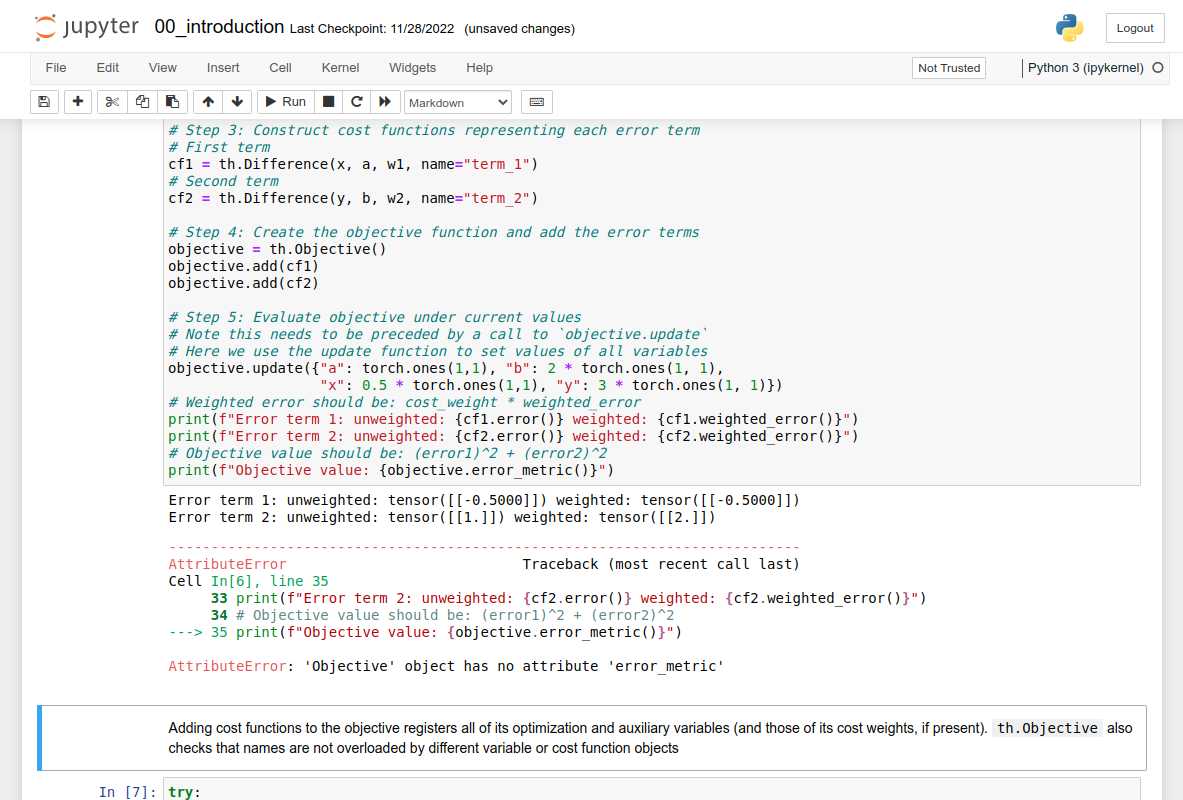Image resolution: width=1183 pixels, height=800 pixels.
Task: Insert a new cell below
Action: point(77,101)
